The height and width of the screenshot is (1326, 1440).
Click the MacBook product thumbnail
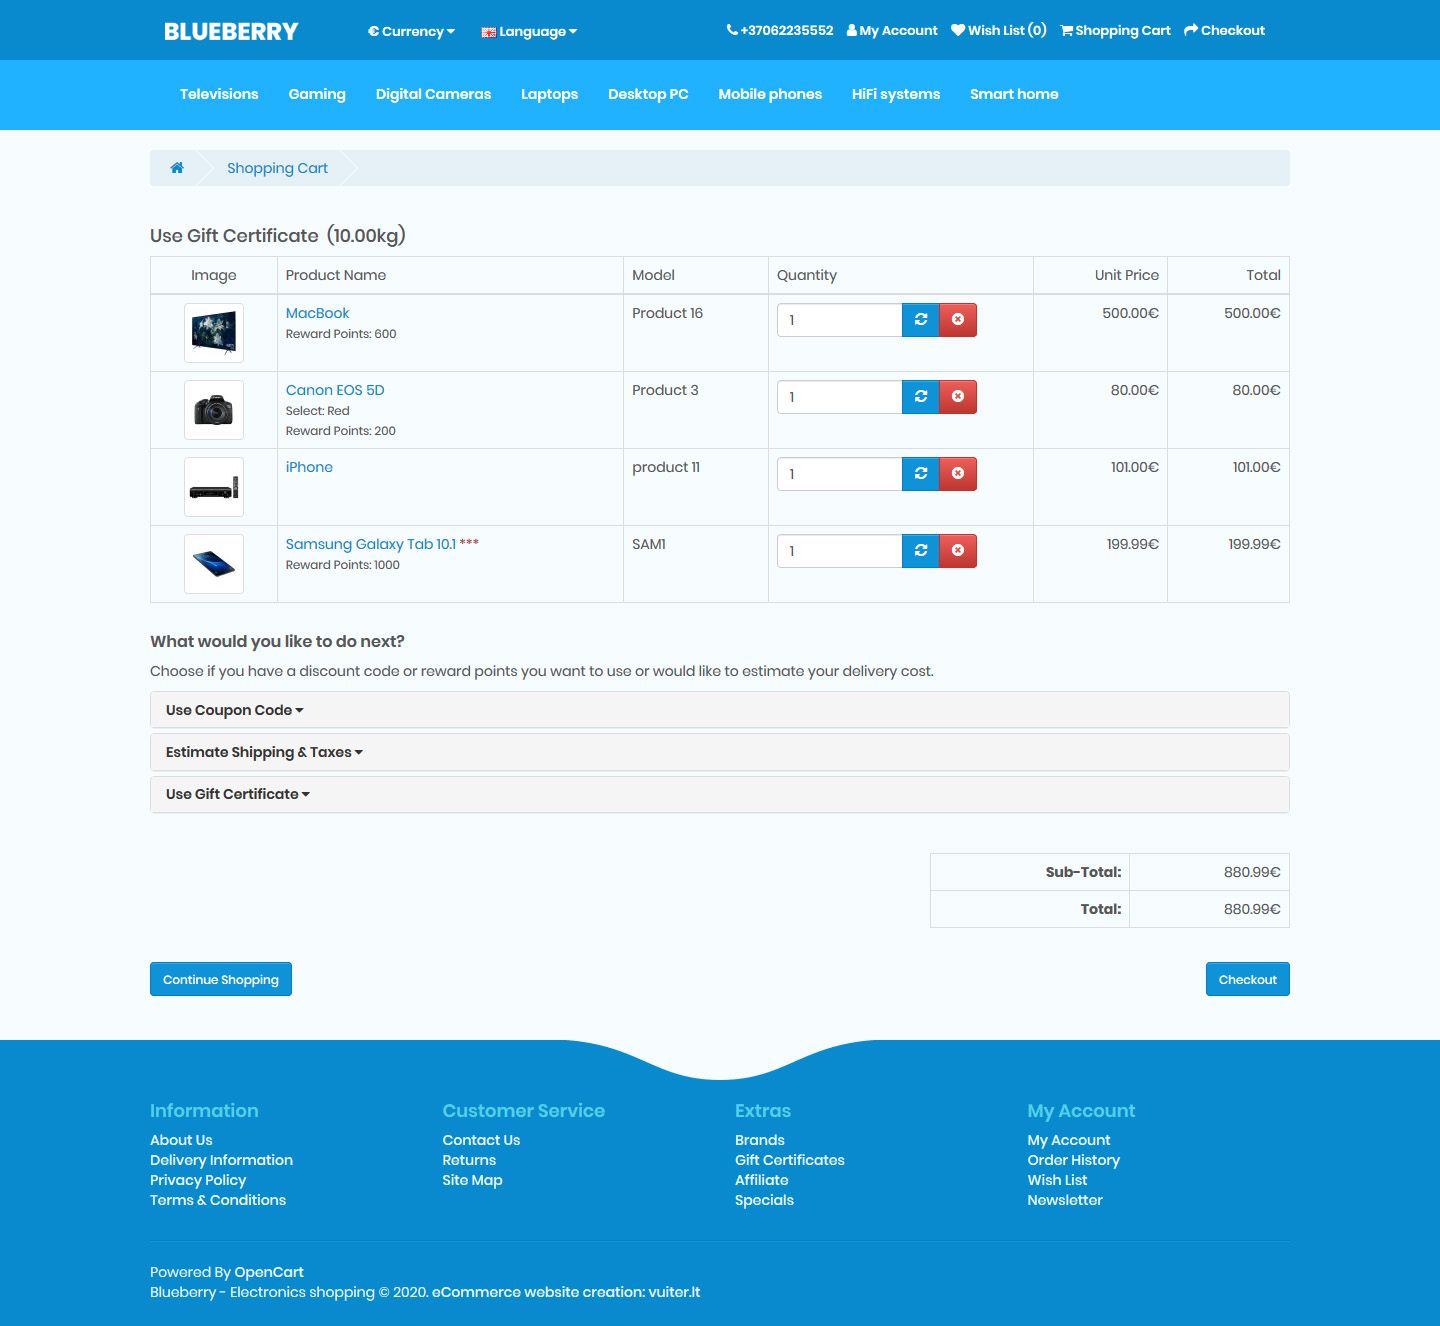pyautogui.click(x=214, y=333)
